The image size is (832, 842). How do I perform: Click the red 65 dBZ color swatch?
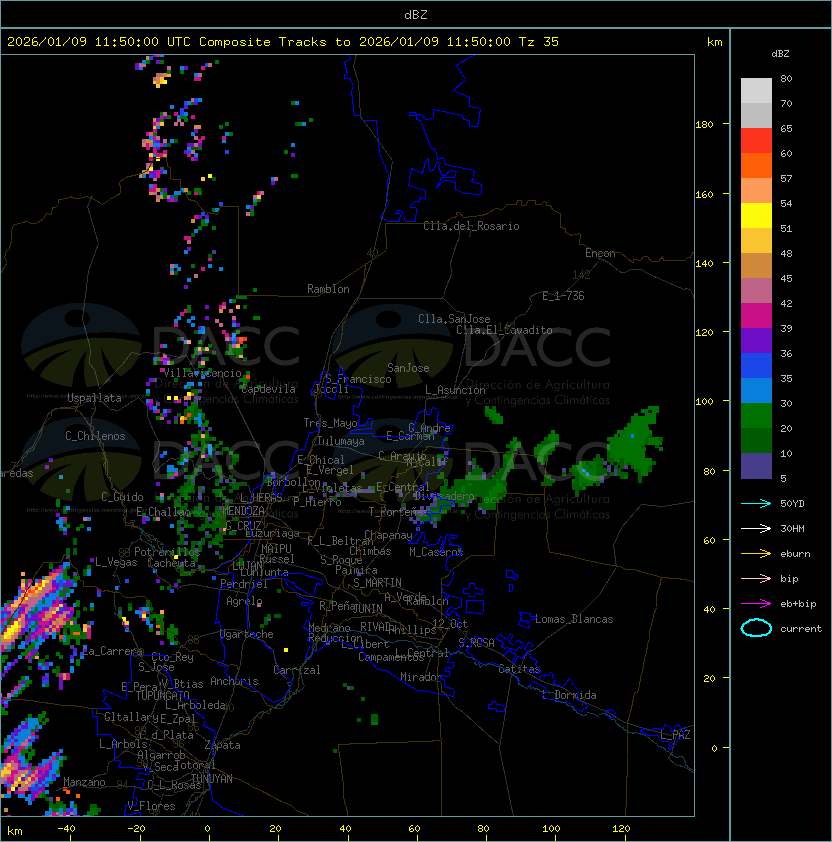click(x=756, y=140)
